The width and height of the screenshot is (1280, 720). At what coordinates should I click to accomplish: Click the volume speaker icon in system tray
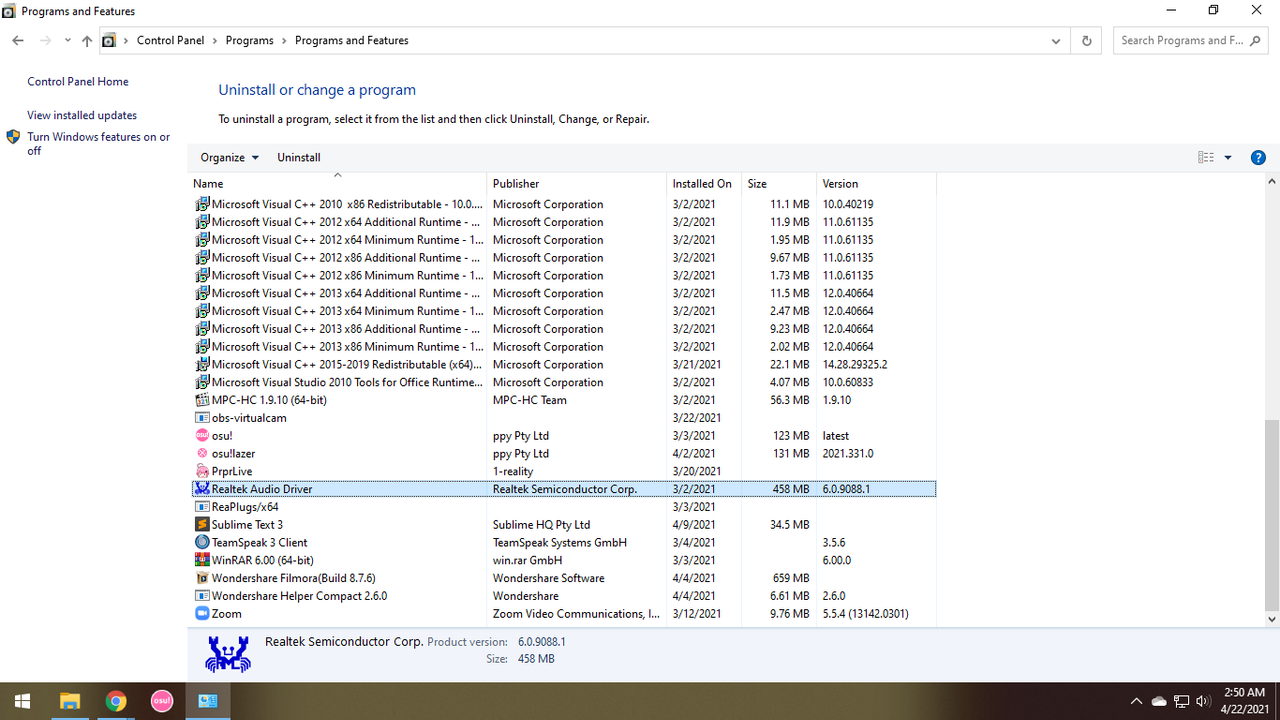pyautogui.click(x=1203, y=701)
